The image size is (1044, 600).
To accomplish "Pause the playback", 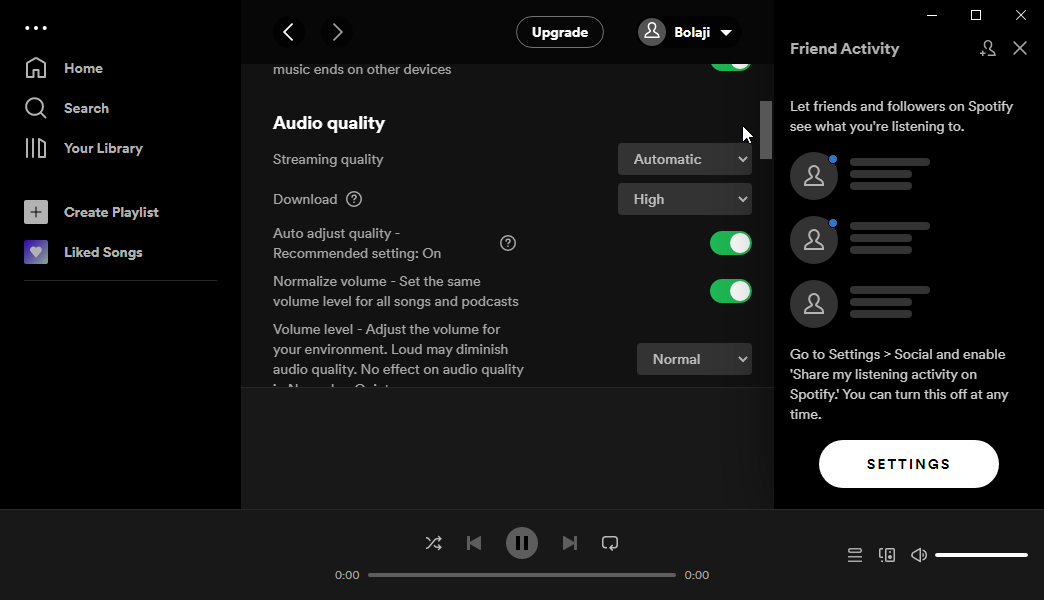I will click(x=521, y=543).
